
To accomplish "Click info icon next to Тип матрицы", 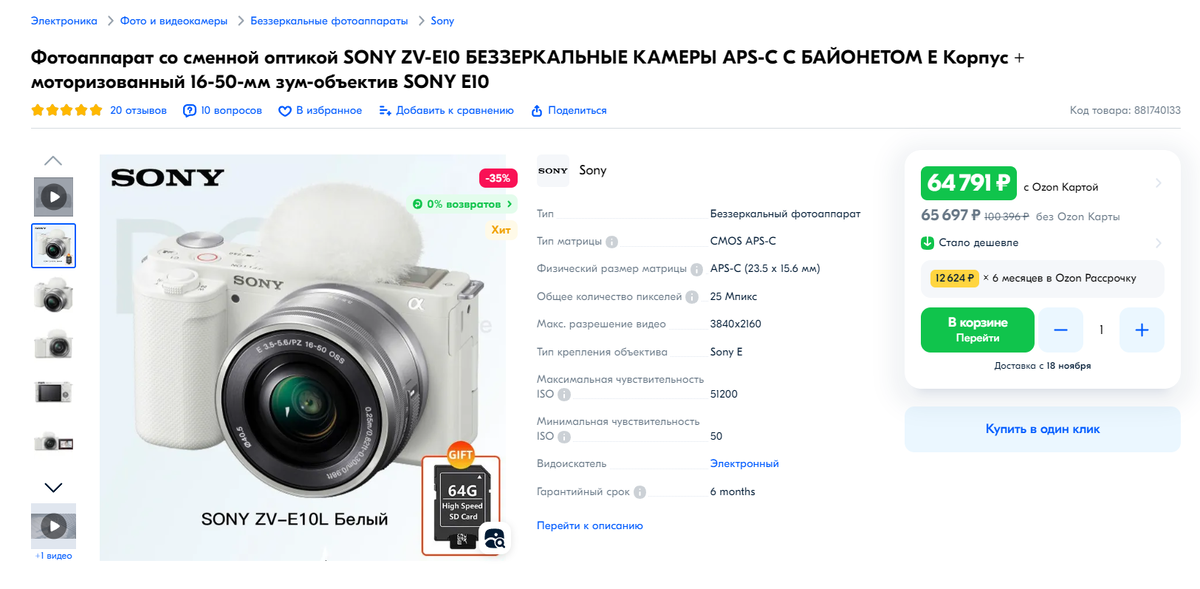I will 612,242.
